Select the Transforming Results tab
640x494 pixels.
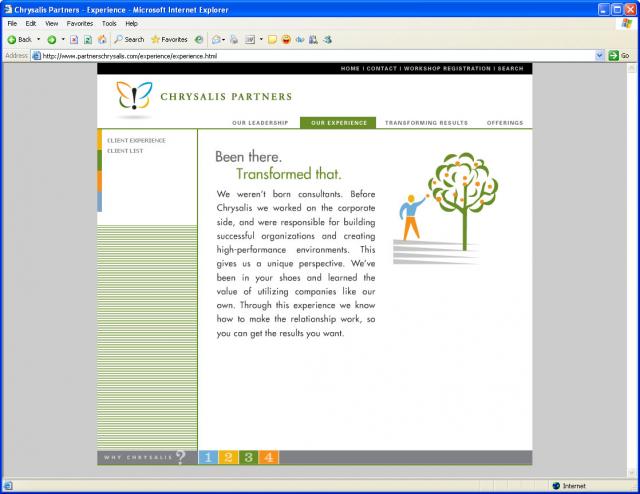coord(426,123)
